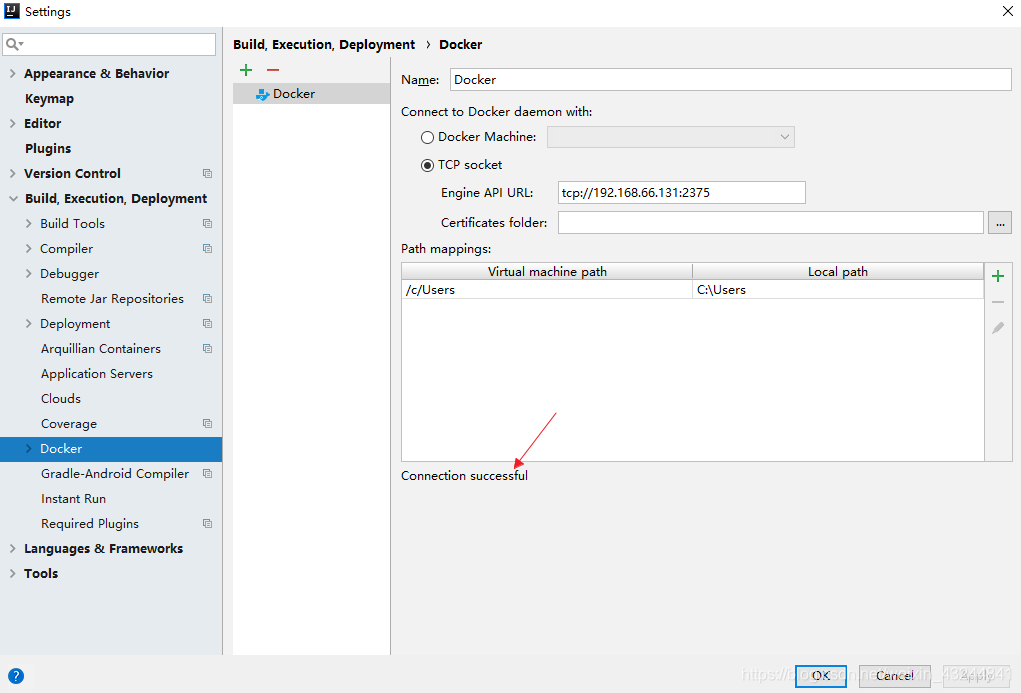Click project-level icon next to Remote Jar Repositories
The image size is (1021, 693).
[x=207, y=298]
